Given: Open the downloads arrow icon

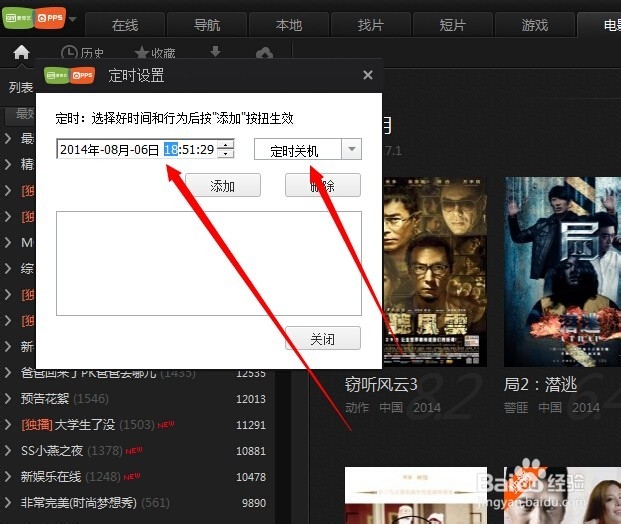Looking at the screenshot, I should (215, 51).
